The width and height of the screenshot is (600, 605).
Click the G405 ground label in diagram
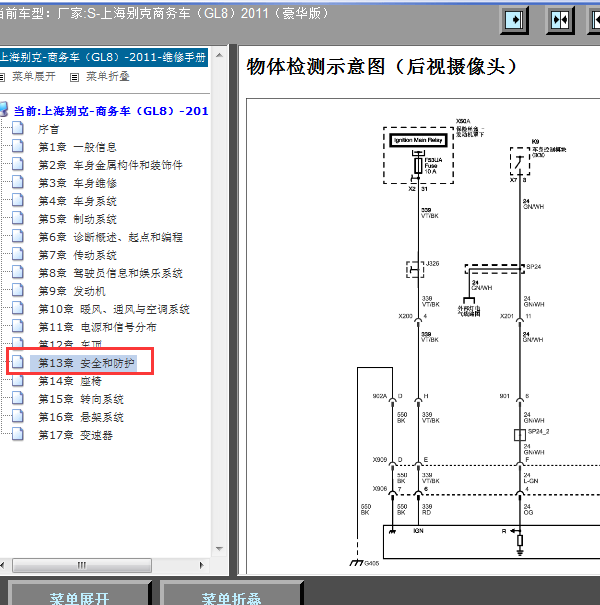[372, 563]
